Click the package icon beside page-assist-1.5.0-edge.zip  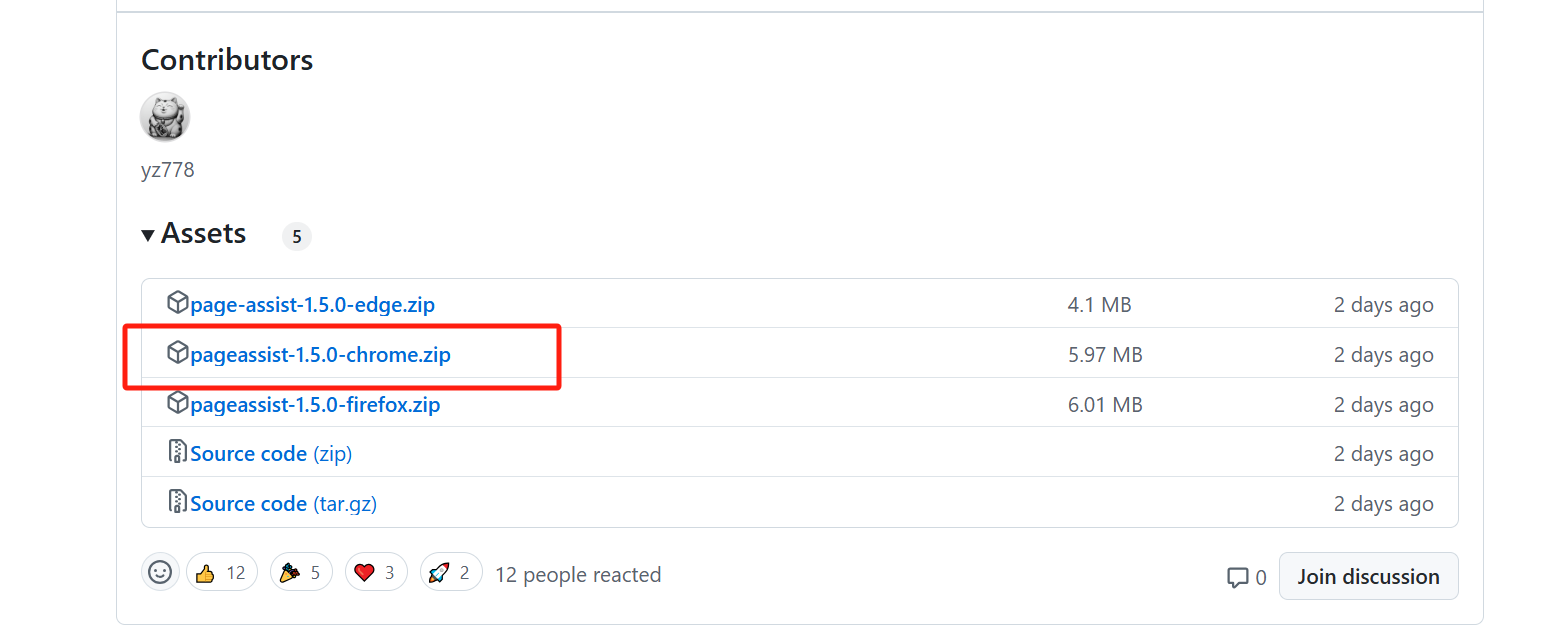click(x=177, y=303)
